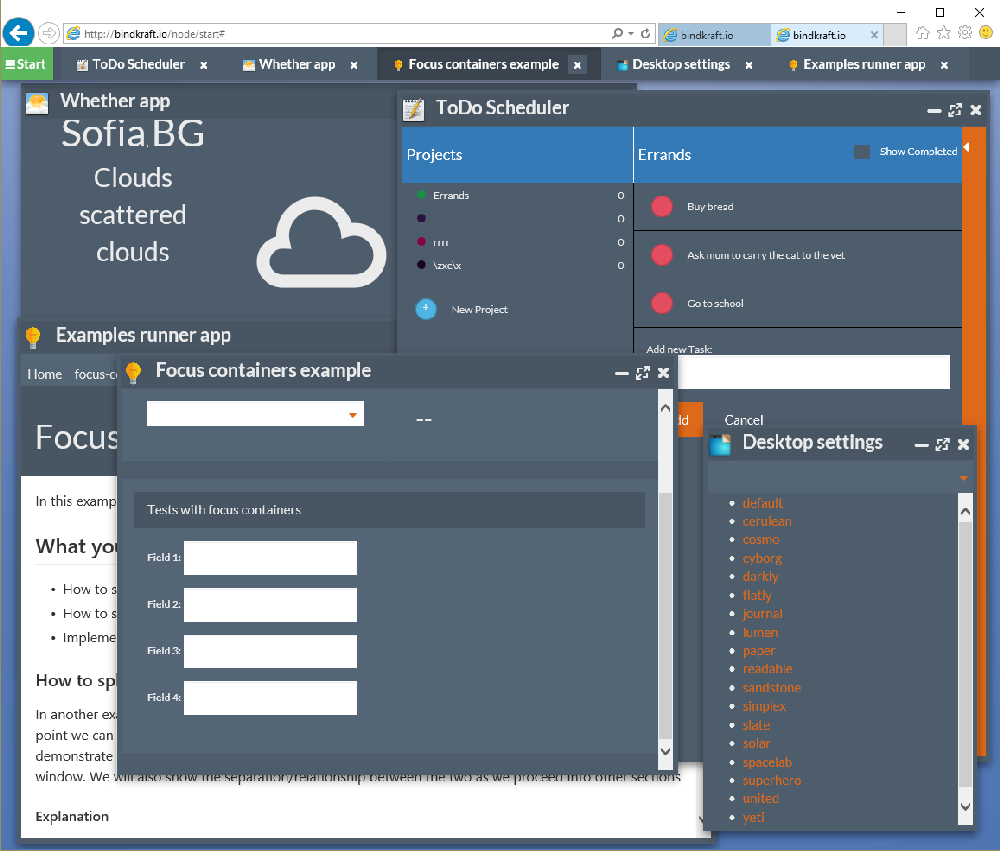
Task: Click Focus containers scrollbar up arrow
Action: tap(665, 408)
